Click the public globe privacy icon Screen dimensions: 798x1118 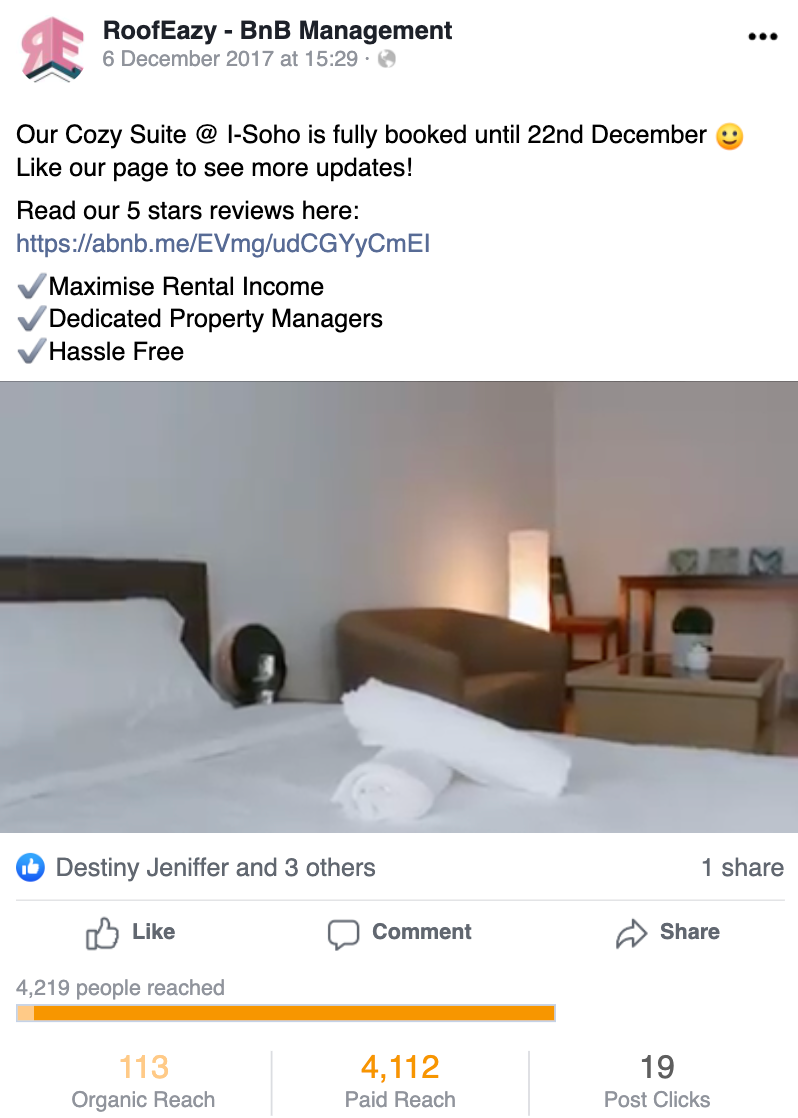point(387,59)
